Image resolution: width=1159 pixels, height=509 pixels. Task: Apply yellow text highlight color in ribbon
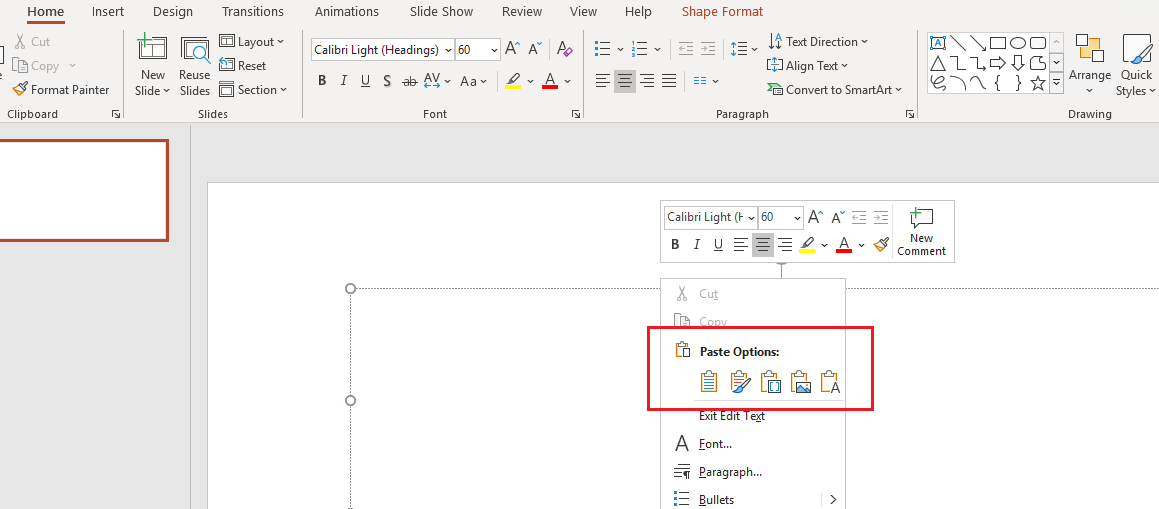[x=514, y=81]
